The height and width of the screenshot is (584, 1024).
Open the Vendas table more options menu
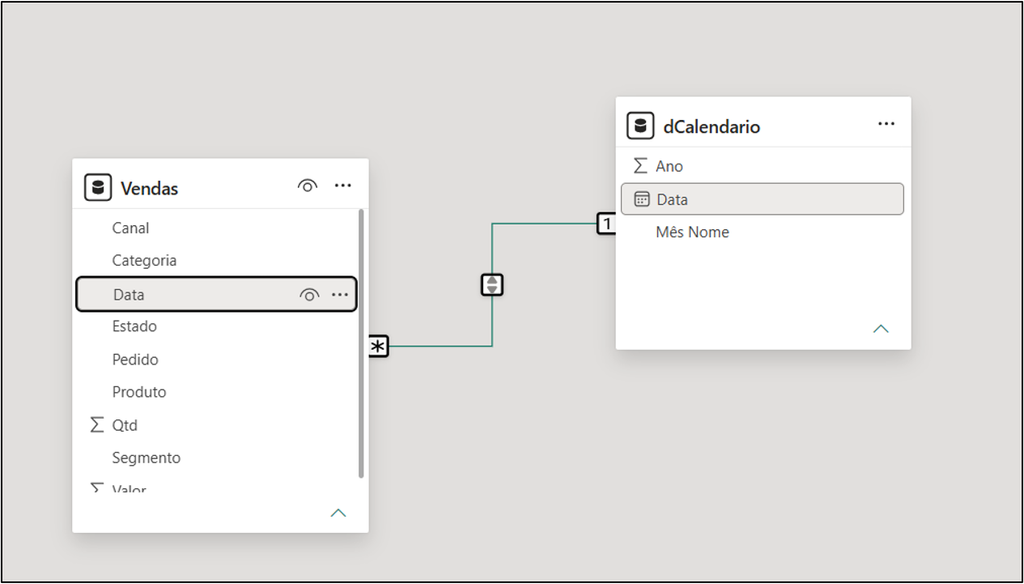tap(343, 186)
